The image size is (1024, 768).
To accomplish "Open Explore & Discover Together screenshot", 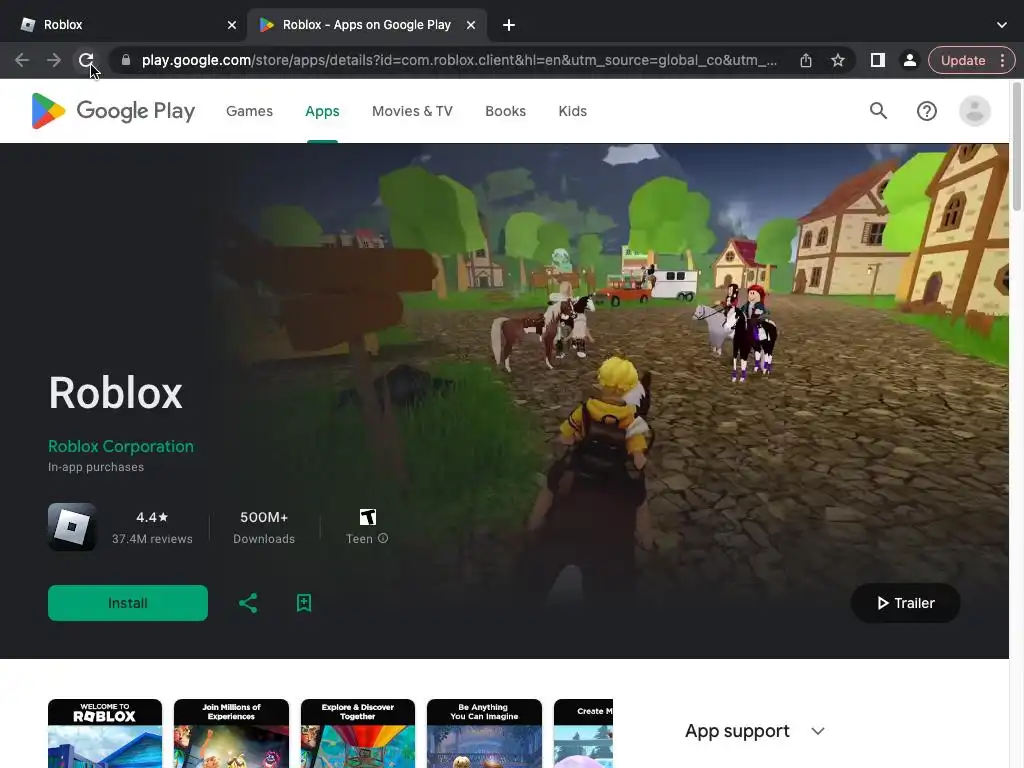I will (x=358, y=733).
